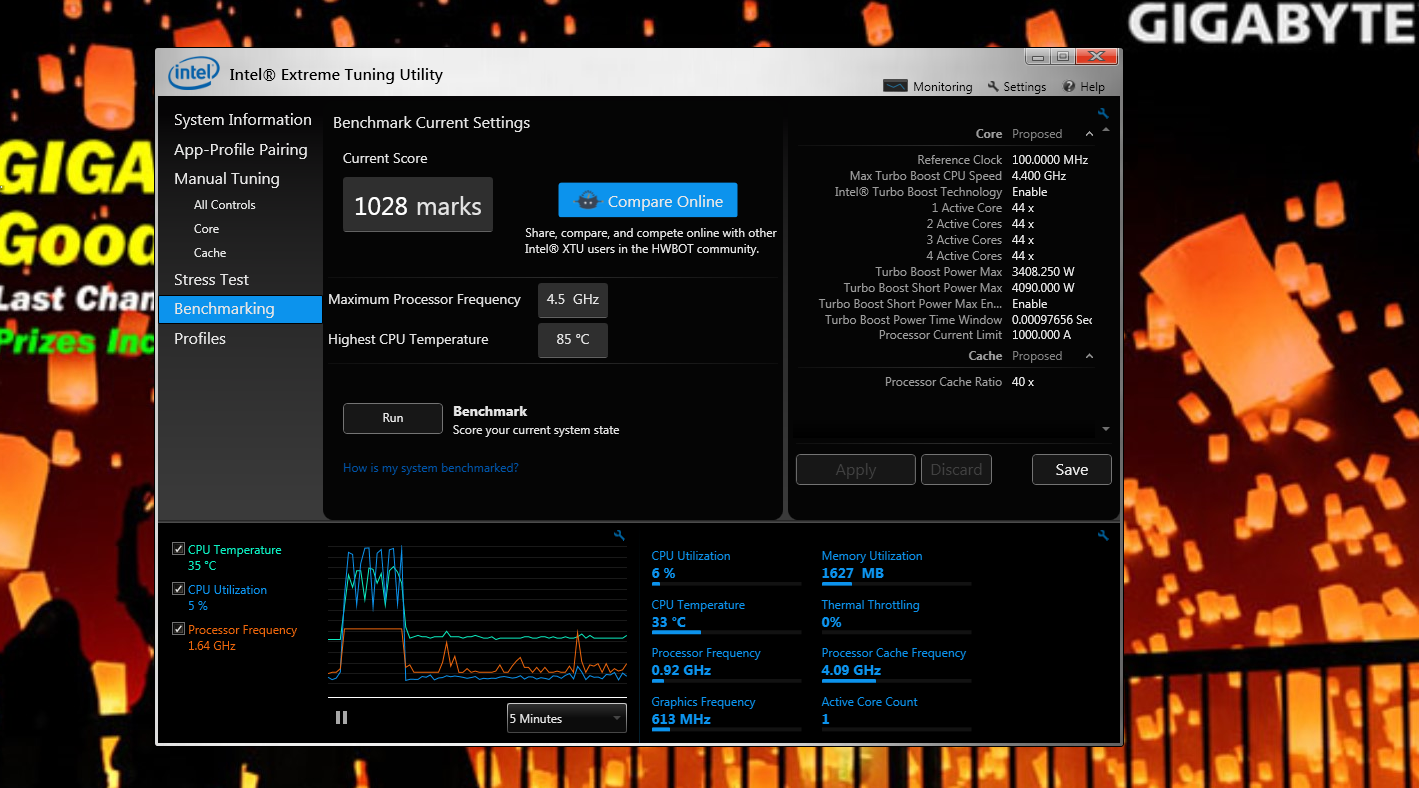Save the proposed settings

1072,470
